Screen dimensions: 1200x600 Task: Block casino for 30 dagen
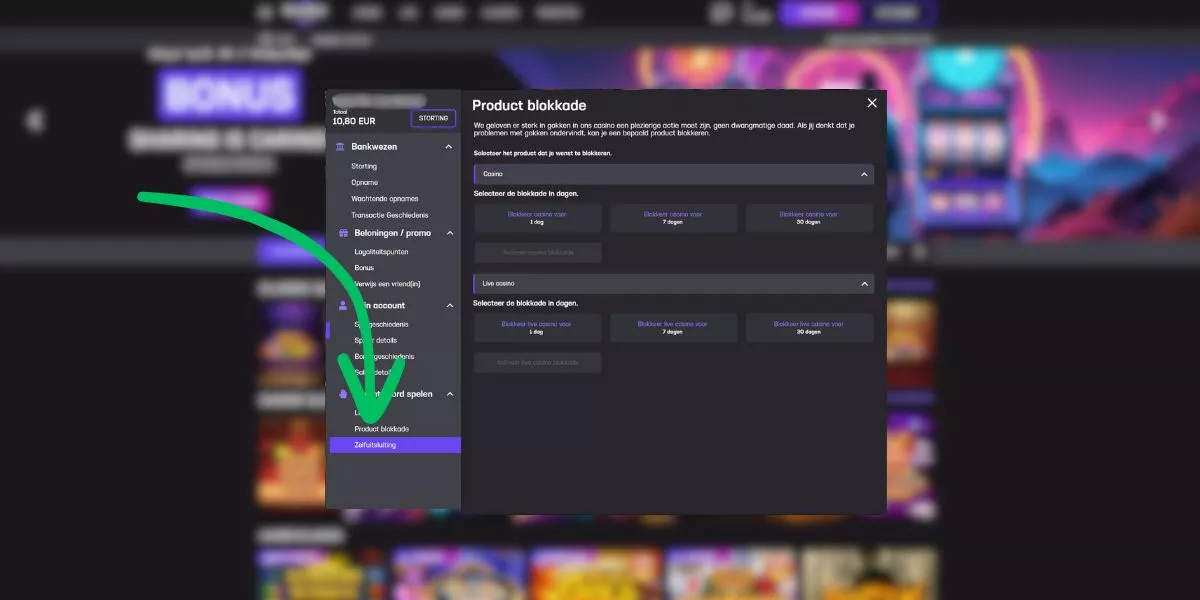(x=810, y=218)
